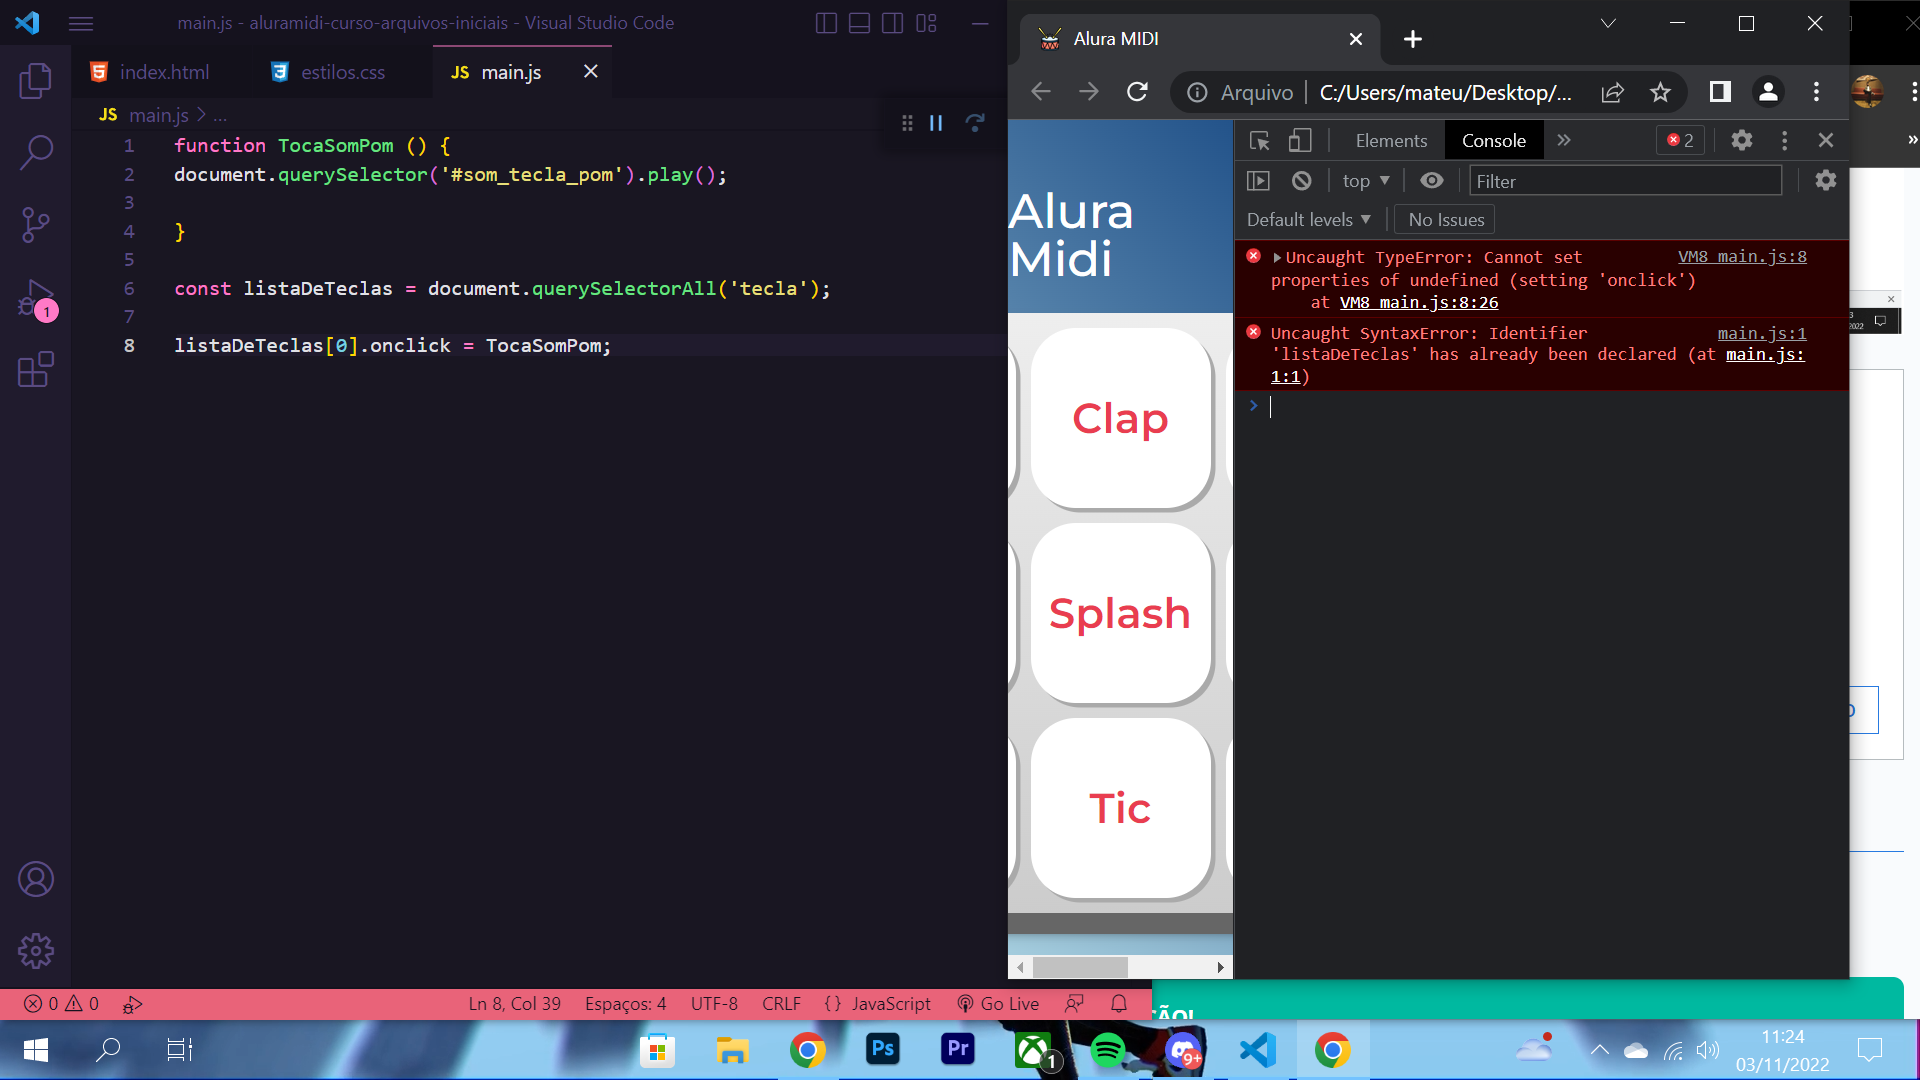Show more DevTools tabs
This screenshot has width=1920, height=1080.
(1564, 141)
